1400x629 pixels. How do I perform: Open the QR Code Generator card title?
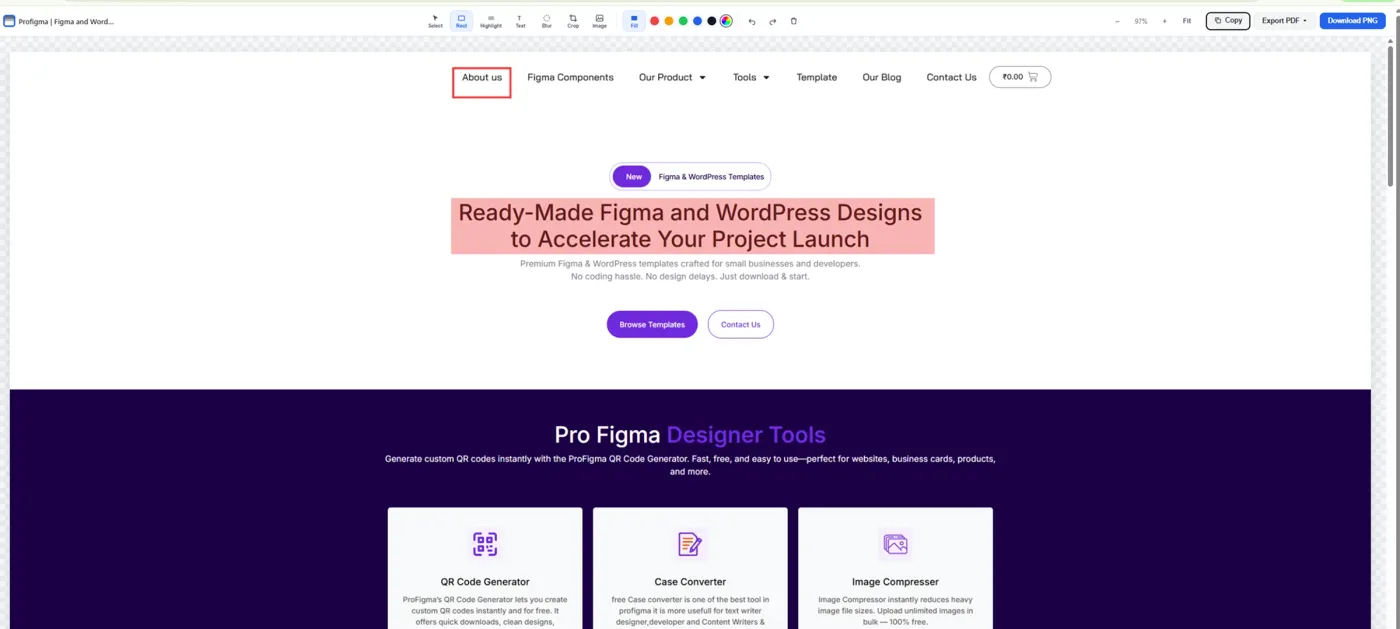coord(485,582)
